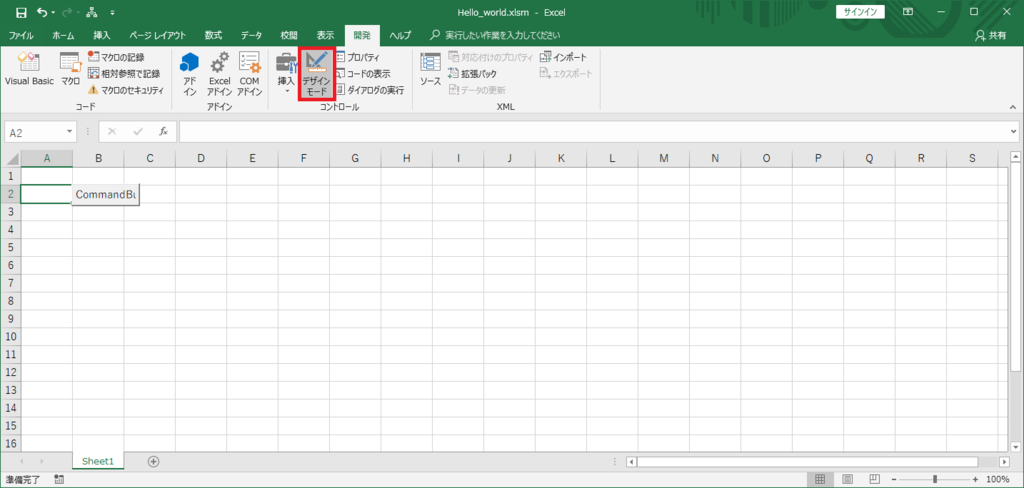Switch to Normal view

(x=820, y=480)
